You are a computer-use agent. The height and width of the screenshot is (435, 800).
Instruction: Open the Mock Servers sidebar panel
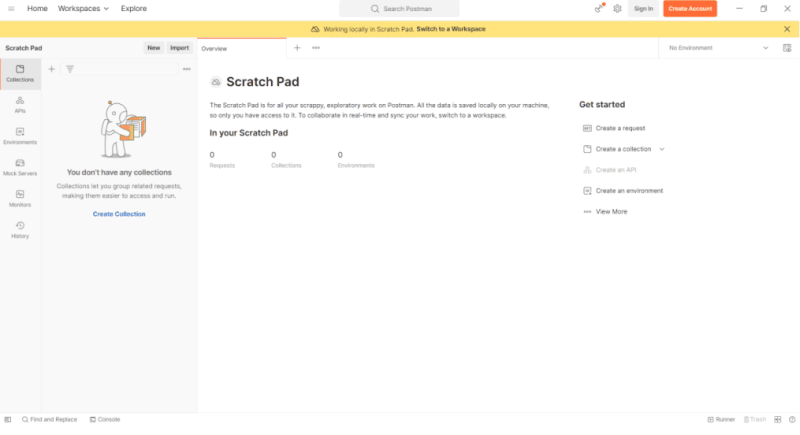tap(20, 167)
